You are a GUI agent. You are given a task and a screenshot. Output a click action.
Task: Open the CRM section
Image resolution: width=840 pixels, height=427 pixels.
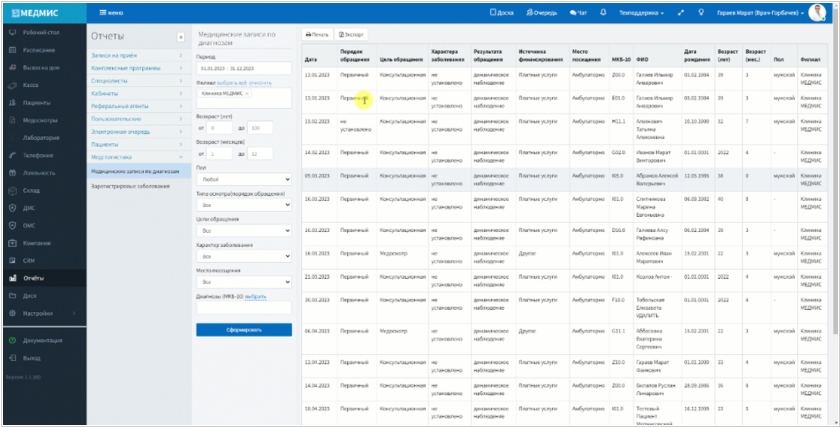pyautogui.click(x=28, y=261)
